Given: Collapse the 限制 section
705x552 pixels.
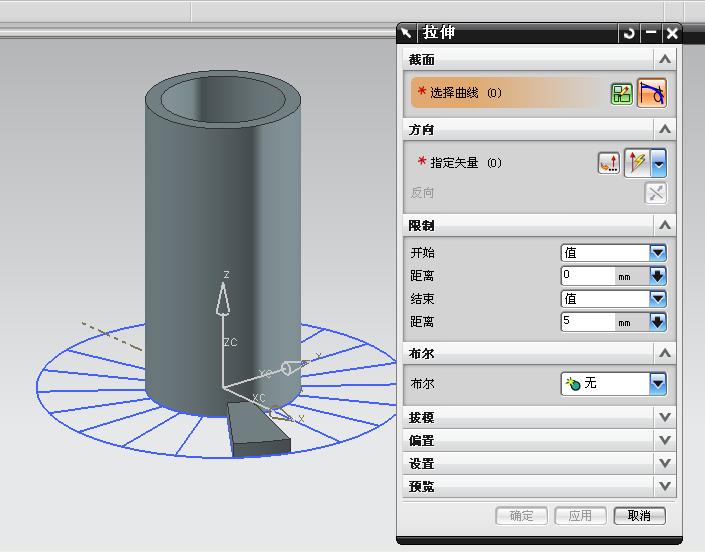Looking at the screenshot, I should coord(665,225).
